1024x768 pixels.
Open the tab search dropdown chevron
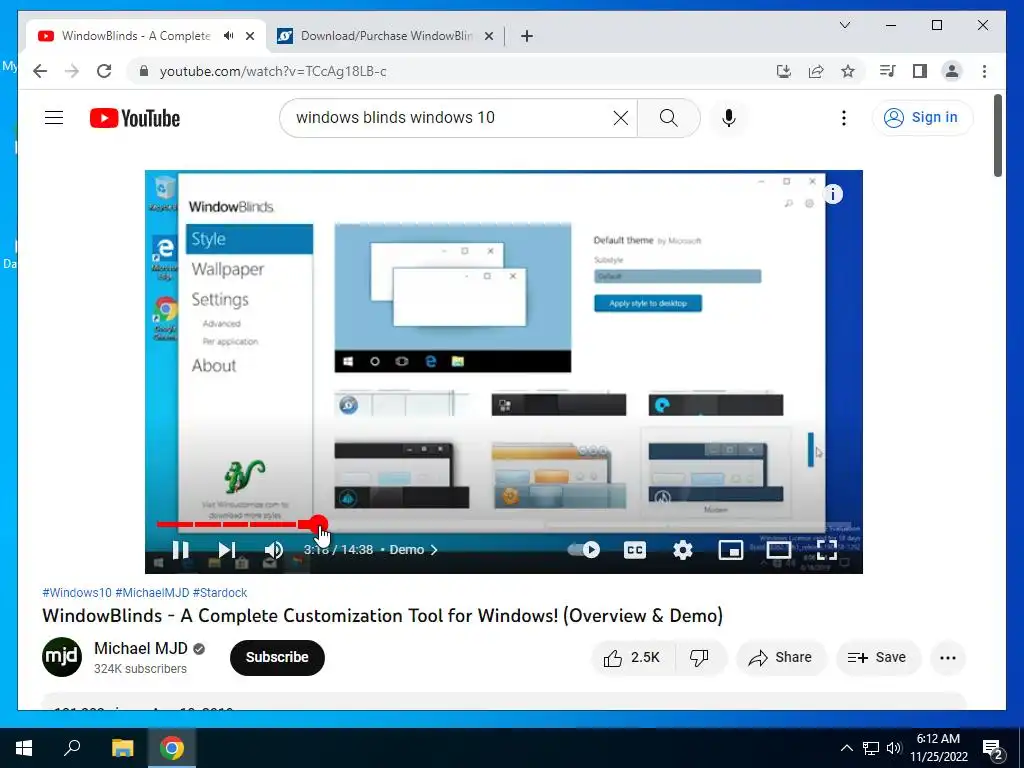pyautogui.click(x=844, y=25)
